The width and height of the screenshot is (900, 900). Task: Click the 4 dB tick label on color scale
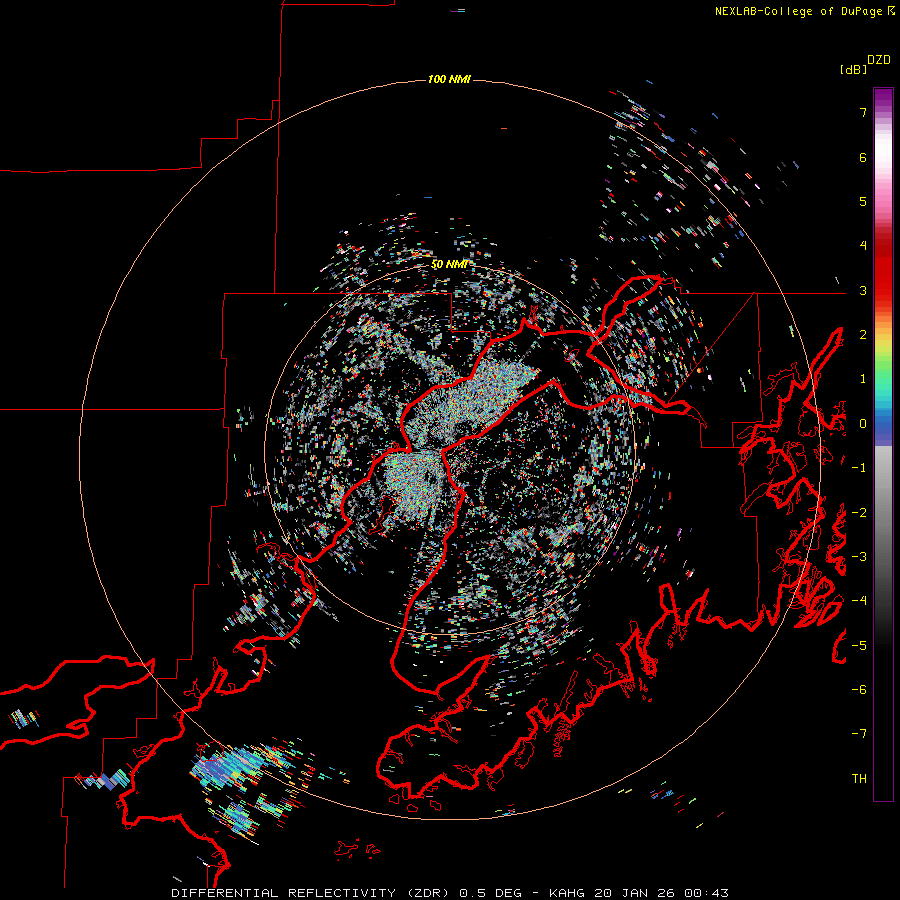863,246
